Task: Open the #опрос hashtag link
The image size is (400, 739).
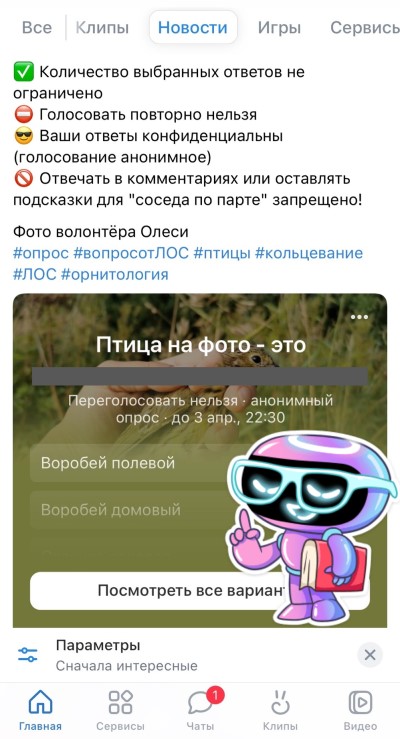Action: (41, 253)
